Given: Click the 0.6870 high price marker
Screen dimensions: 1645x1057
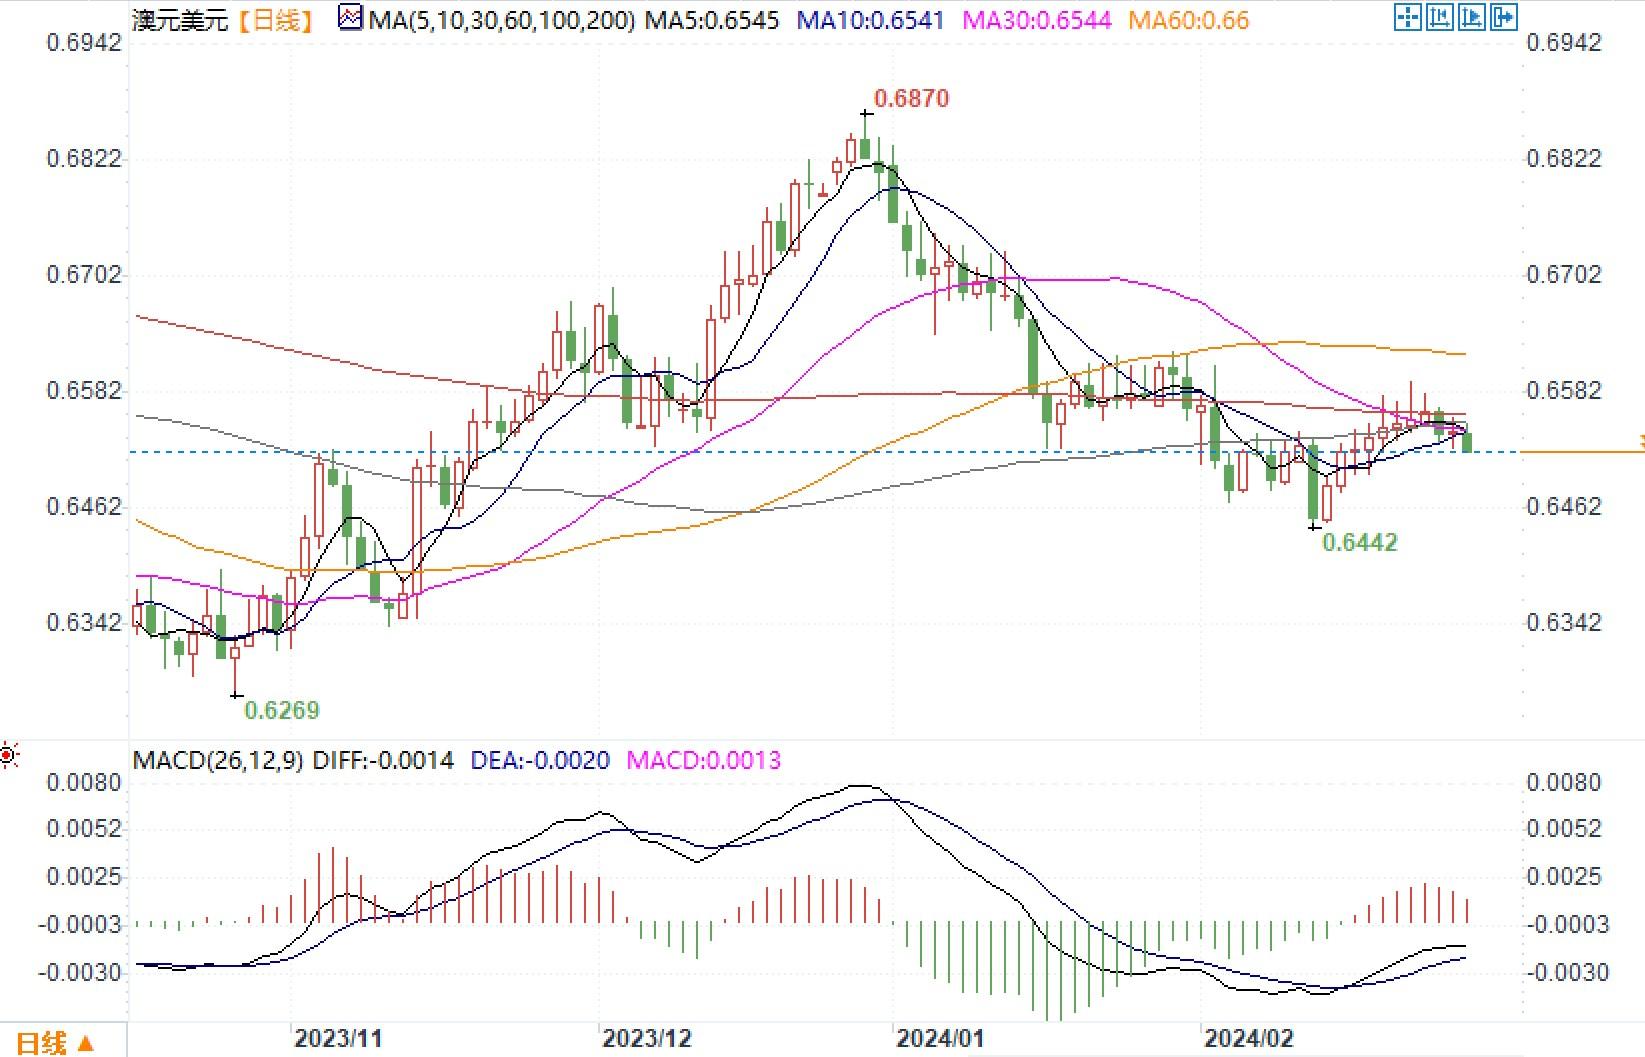Looking at the screenshot, I should tap(911, 99).
